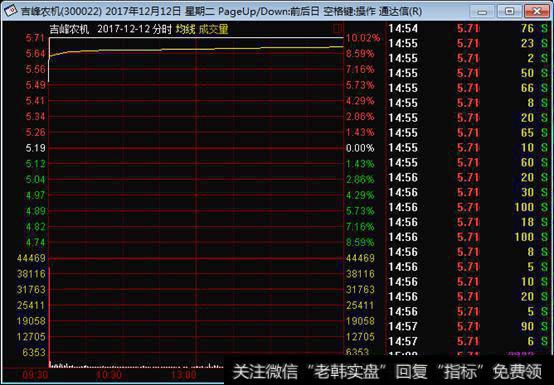The height and width of the screenshot is (385, 554).
Task: Click the 4.74 price axis label
Action: point(35,243)
